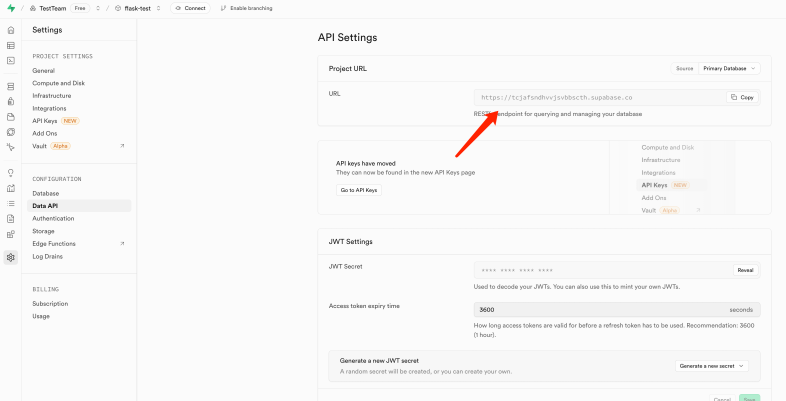The height and width of the screenshot is (401, 786).
Task: Click the Connect button in top bar
Action: pyautogui.click(x=190, y=8)
